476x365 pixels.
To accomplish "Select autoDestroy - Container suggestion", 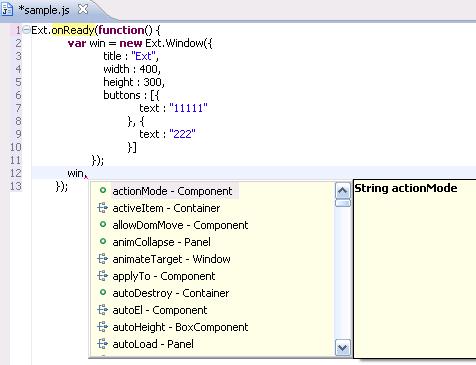I will pyautogui.click(x=171, y=293).
